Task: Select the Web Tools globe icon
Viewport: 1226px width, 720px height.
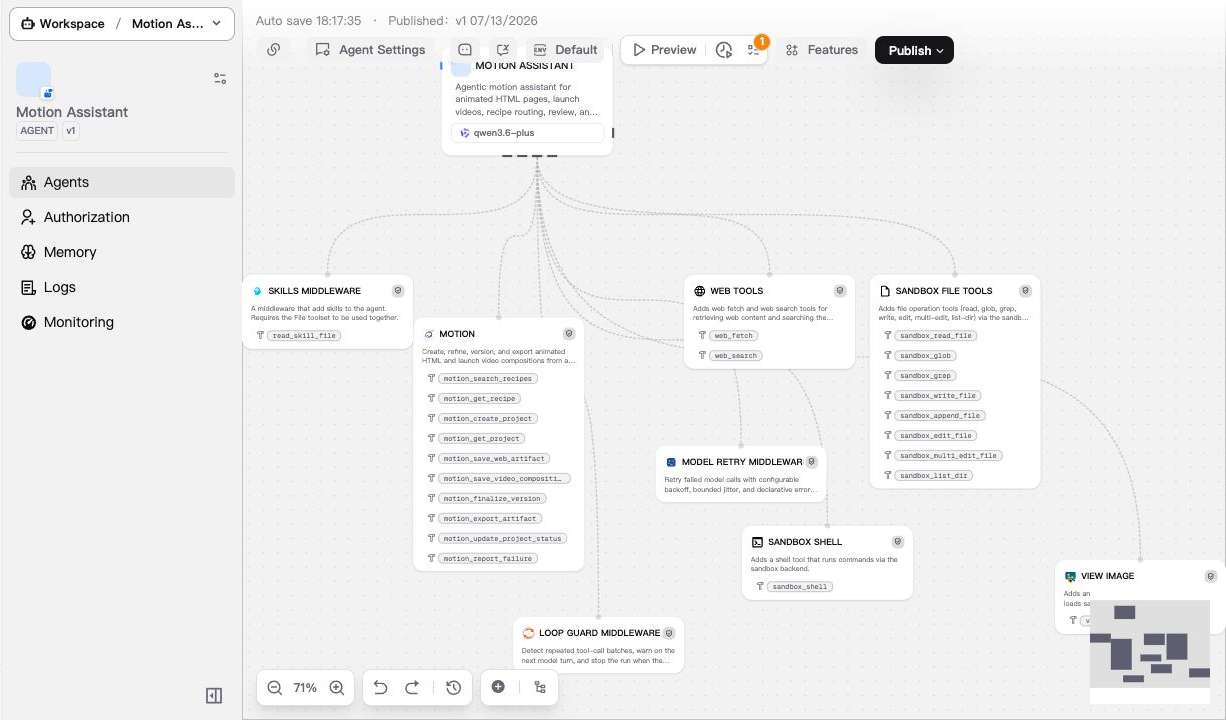Action: [x=700, y=291]
